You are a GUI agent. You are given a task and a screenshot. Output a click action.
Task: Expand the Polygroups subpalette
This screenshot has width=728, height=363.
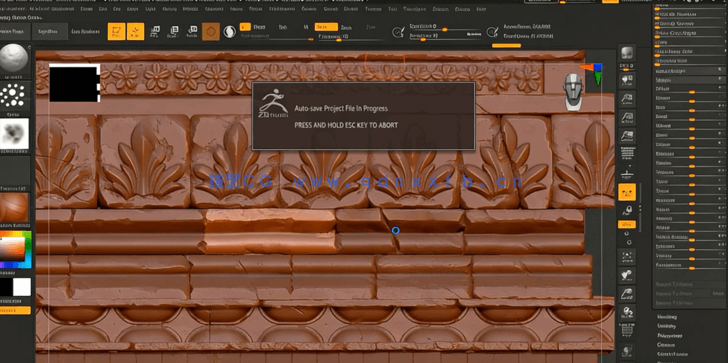click(x=670, y=335)
